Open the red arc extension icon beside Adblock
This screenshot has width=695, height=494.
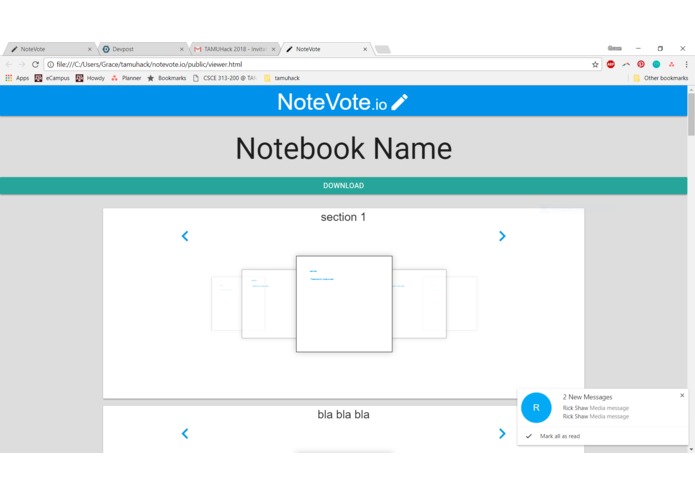626,64
